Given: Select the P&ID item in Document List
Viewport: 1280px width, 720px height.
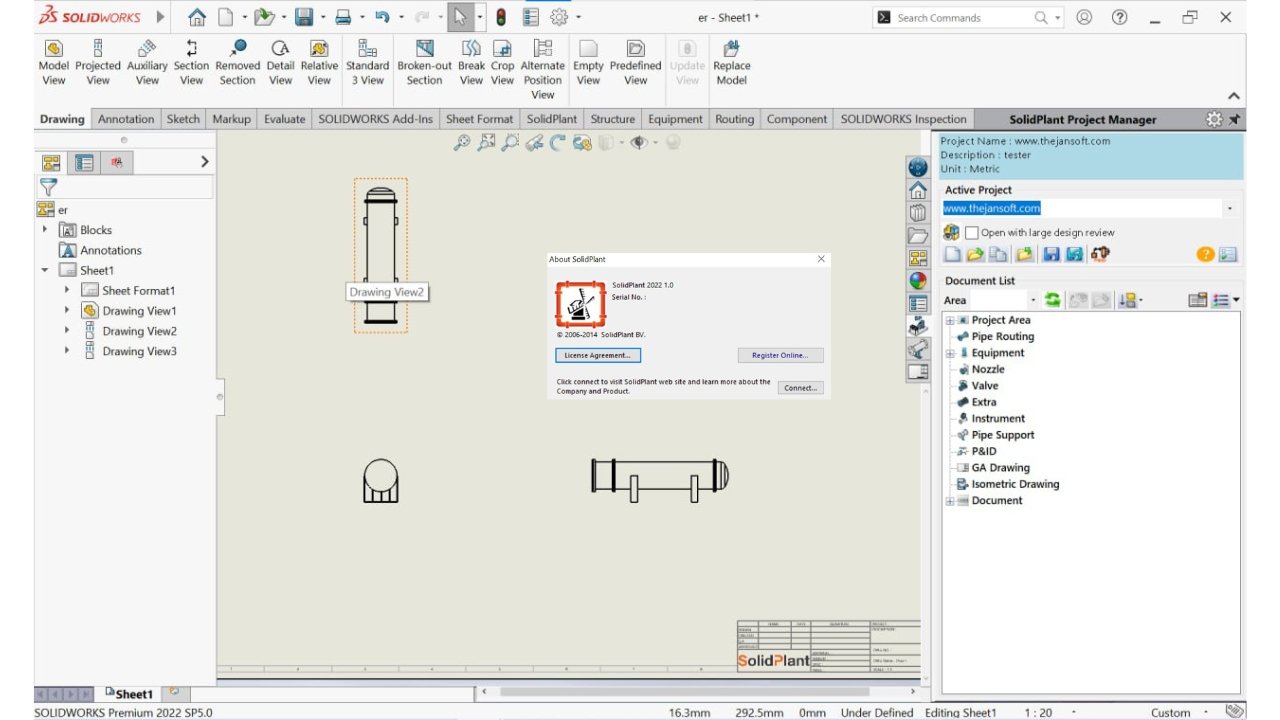Looking at the screenshot, I should coord(984,451).
